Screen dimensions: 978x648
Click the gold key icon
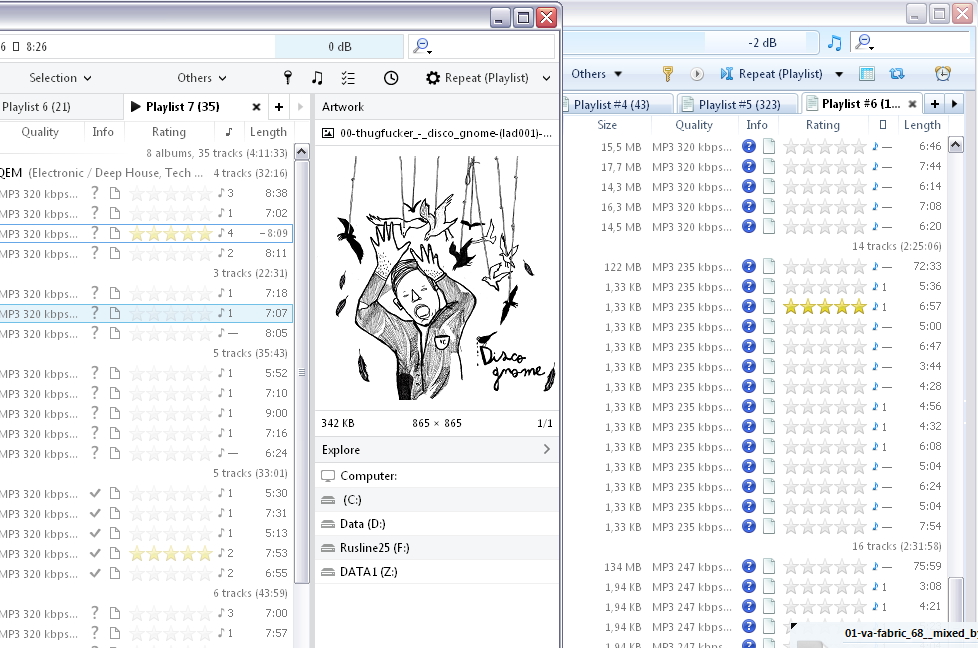coord(668,74)
